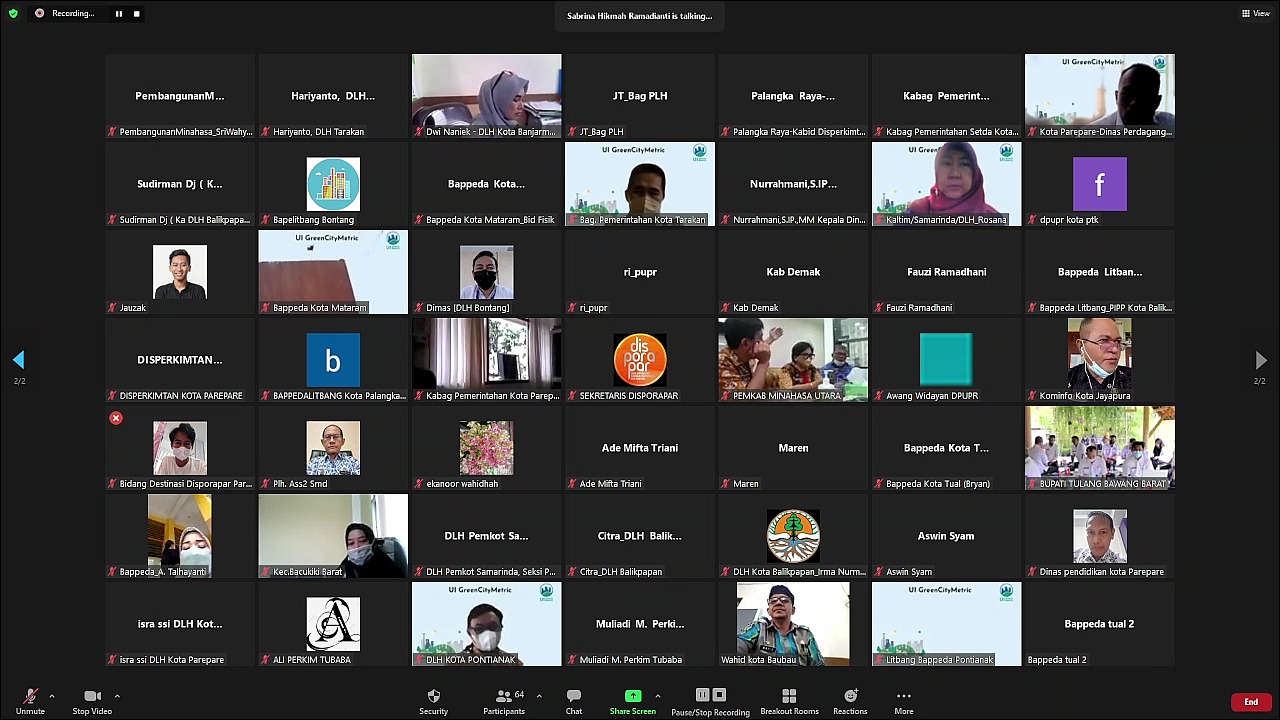
Task: Open the More menu in the toolbar
Action: click(903, 701)
